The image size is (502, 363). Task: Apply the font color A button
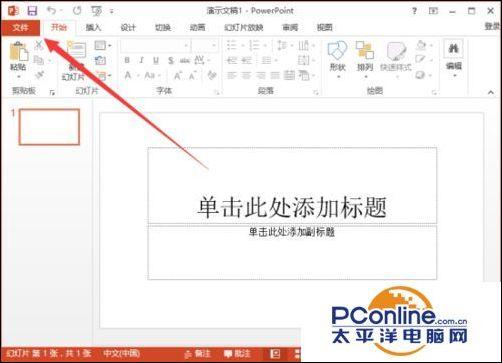tap(127, 76)
